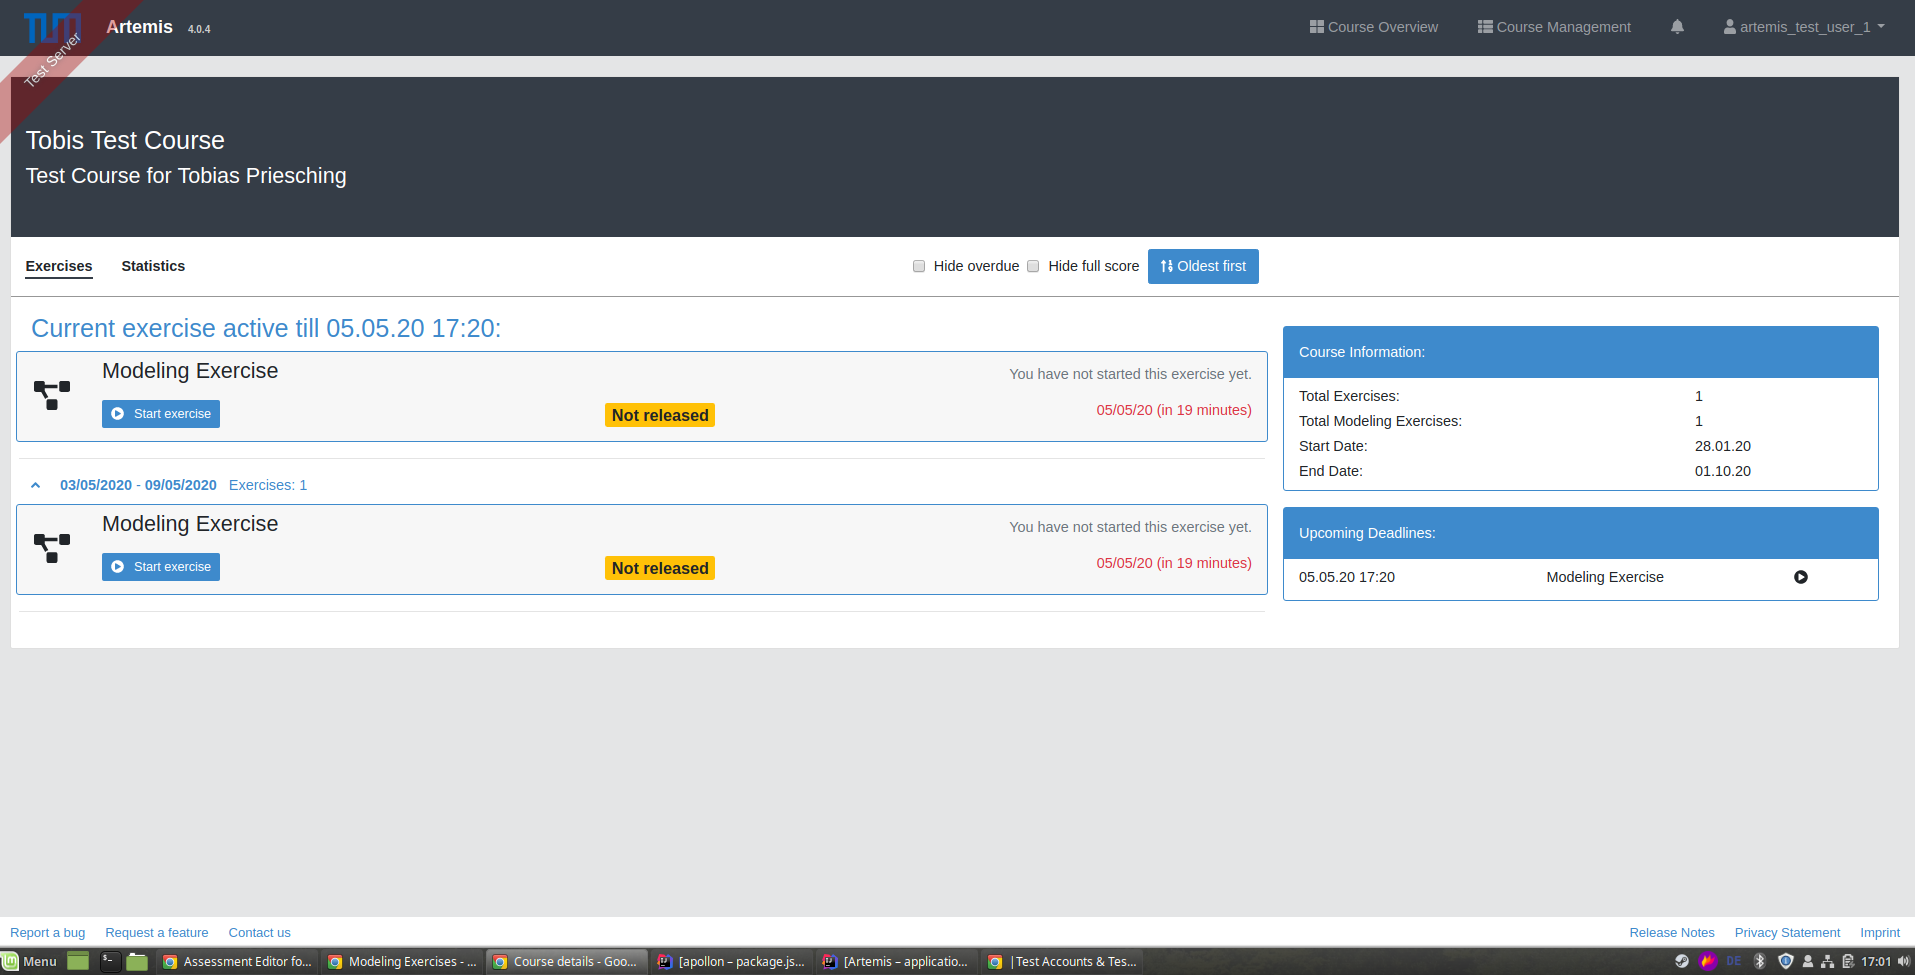Open the network tray icon
The image size is (1915, 975).
1825,961
